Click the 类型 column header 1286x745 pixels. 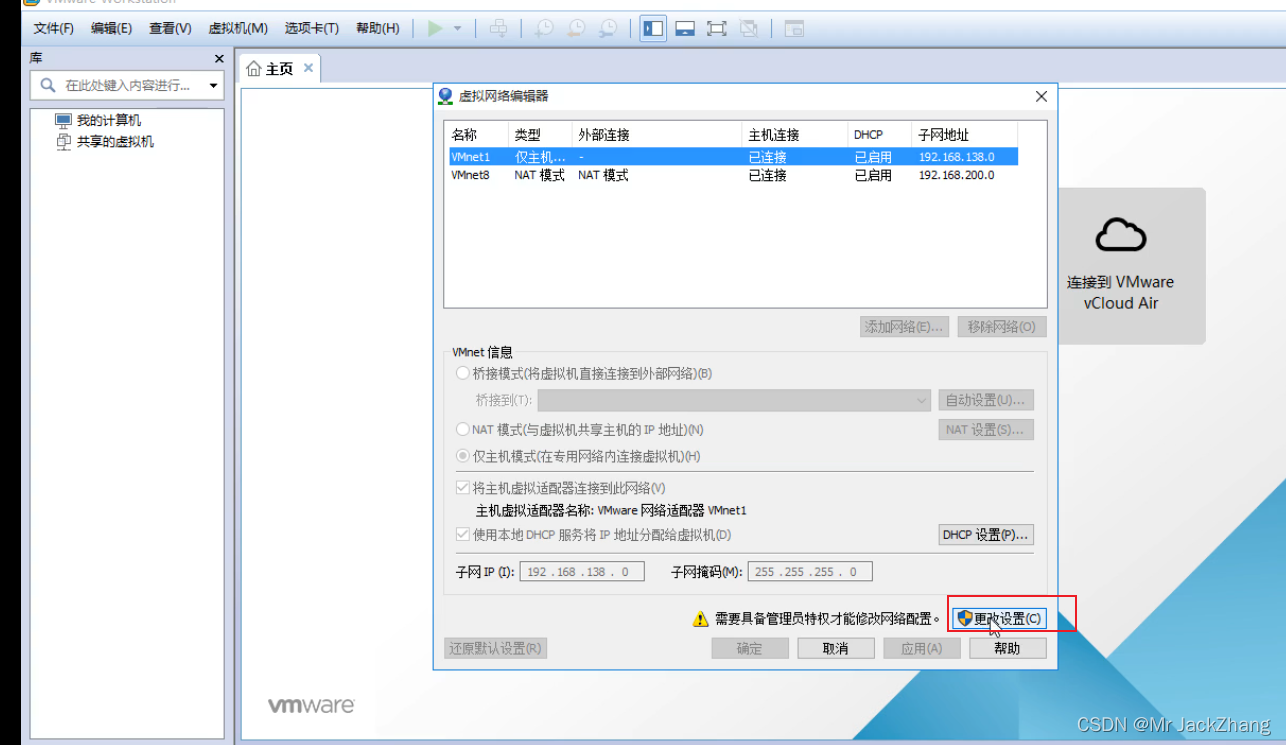[541, 135]
